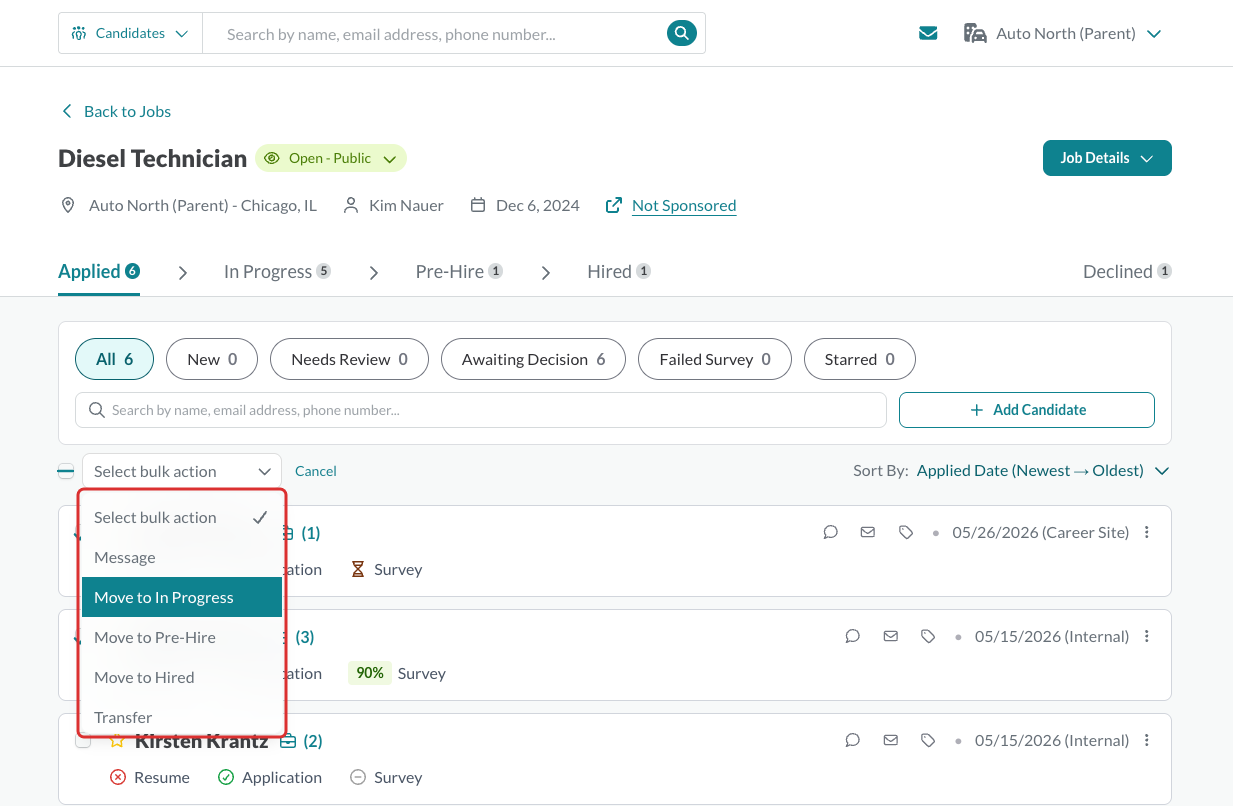Click the teal search magnifier button
This screenshot has height=806, width=1233.
pos(681,33)
